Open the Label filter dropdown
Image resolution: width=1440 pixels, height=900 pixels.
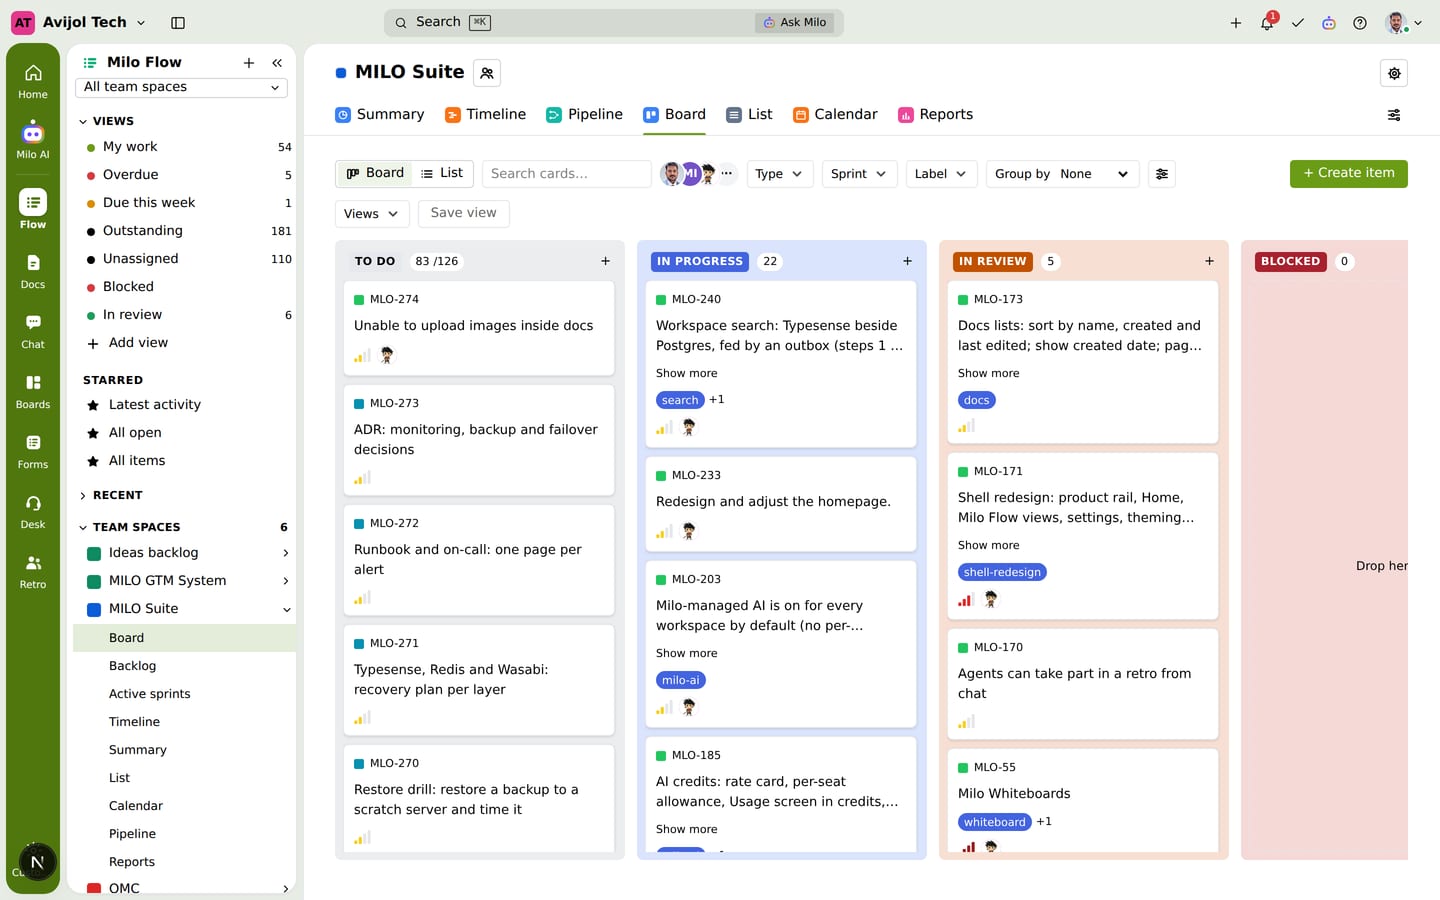tap(941, 174)
